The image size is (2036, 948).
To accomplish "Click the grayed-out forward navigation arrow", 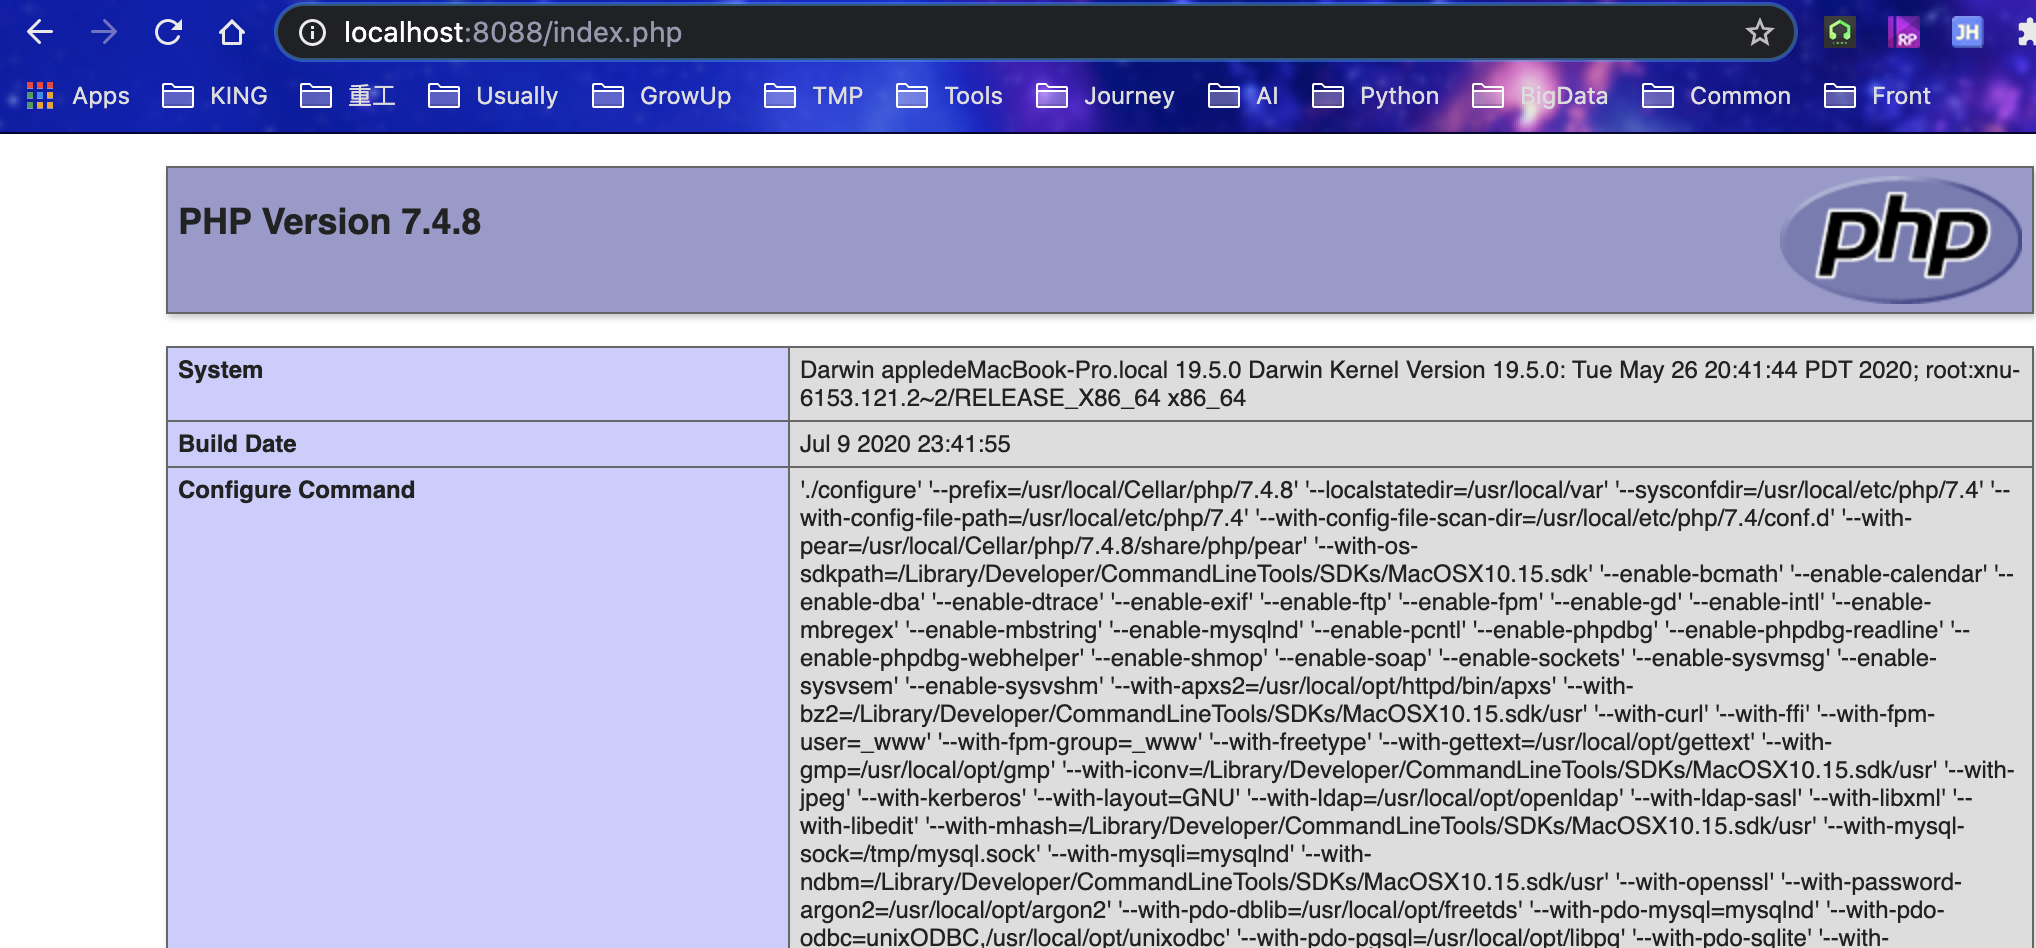I will coord(104,32).
